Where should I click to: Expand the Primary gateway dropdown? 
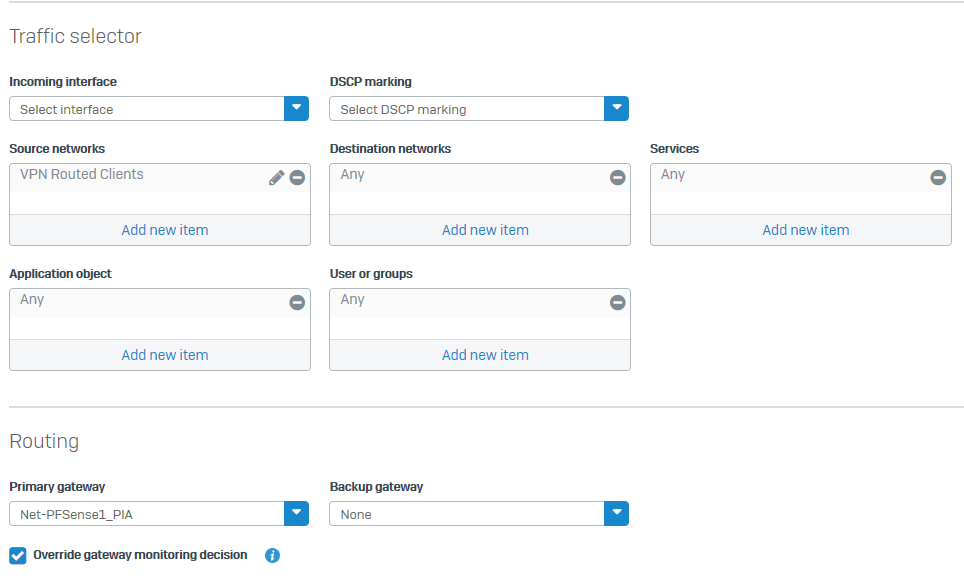coord(296,514)
